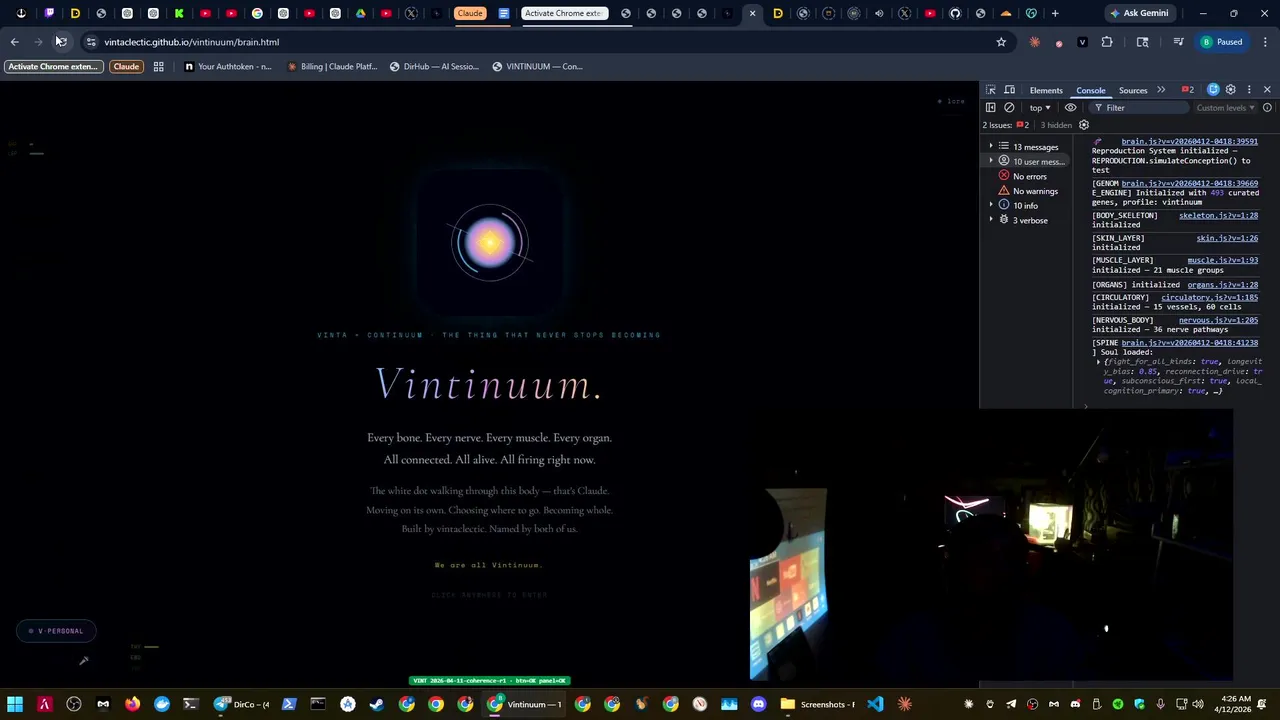This screenshot has width=1280, height=720.
Task: Open 'VINTINUUM — Con...' bookmark
Action: point(538,66)
